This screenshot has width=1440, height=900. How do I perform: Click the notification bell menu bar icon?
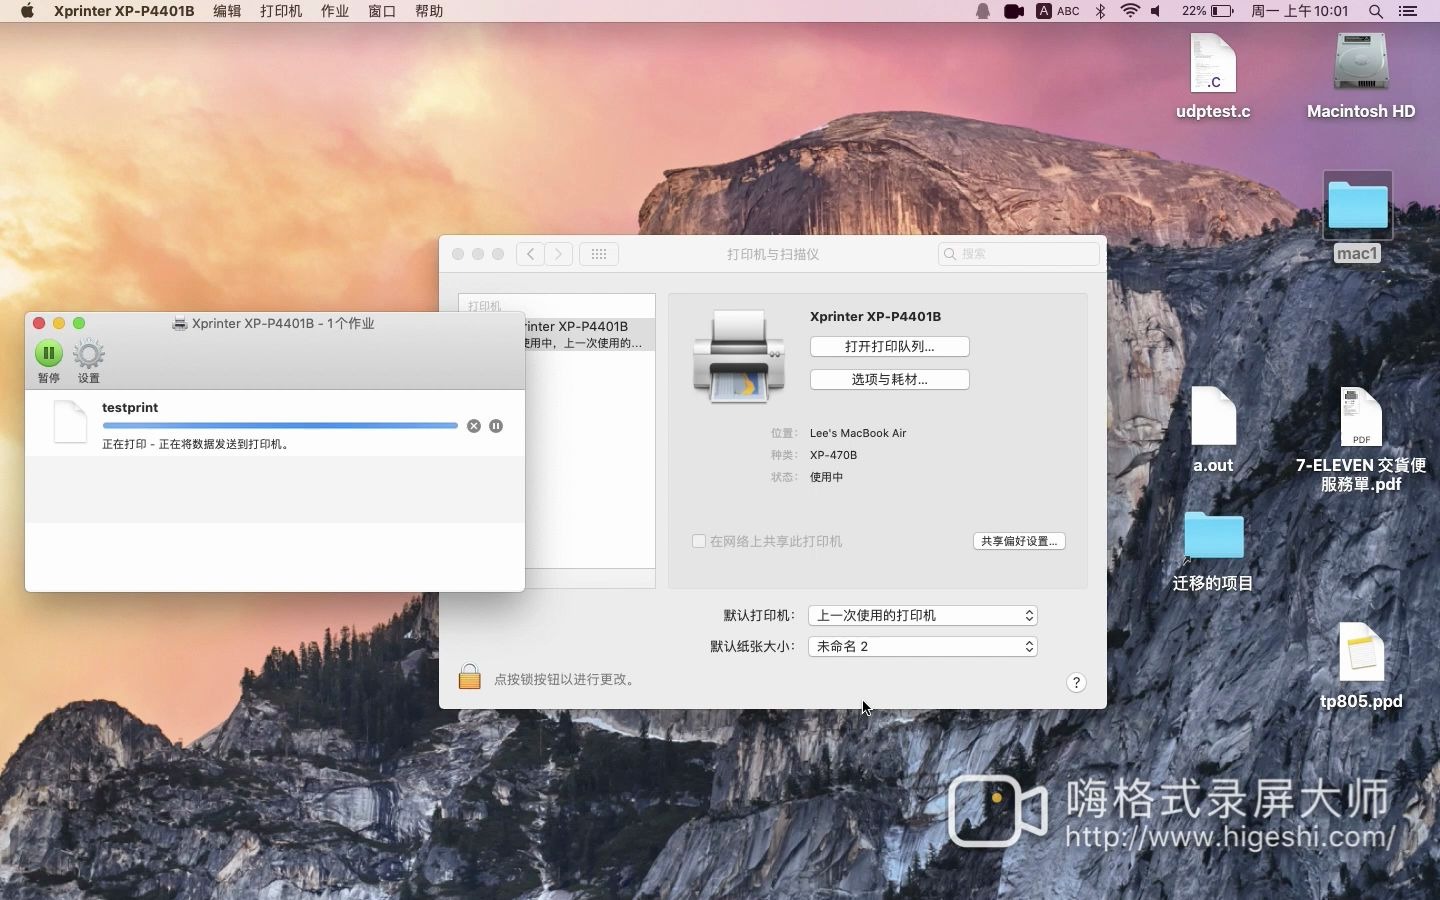(x=983, y=11)
